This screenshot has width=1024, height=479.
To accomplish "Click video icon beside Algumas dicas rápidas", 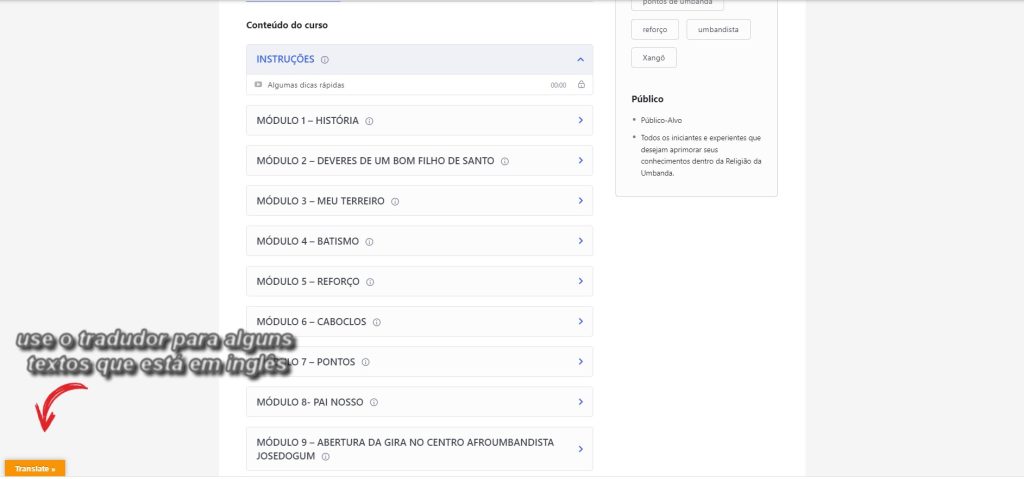I will tap(258, 85).
